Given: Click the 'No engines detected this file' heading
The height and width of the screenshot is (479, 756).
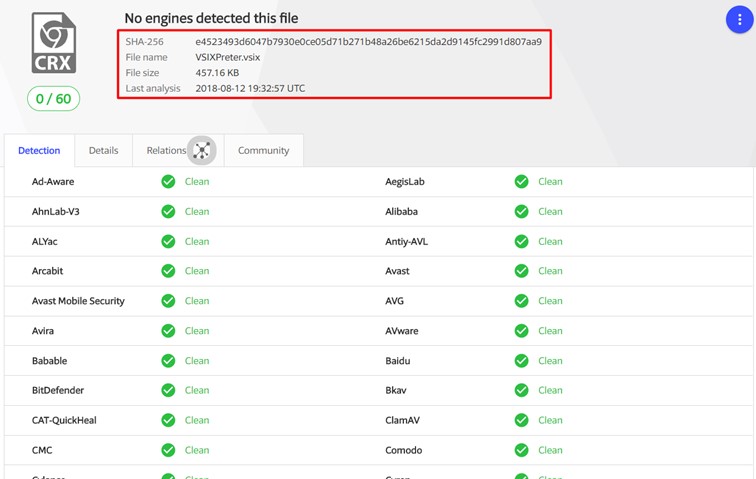Looking at the screenshot, I should pyautogui.click(x=211, y=18).
